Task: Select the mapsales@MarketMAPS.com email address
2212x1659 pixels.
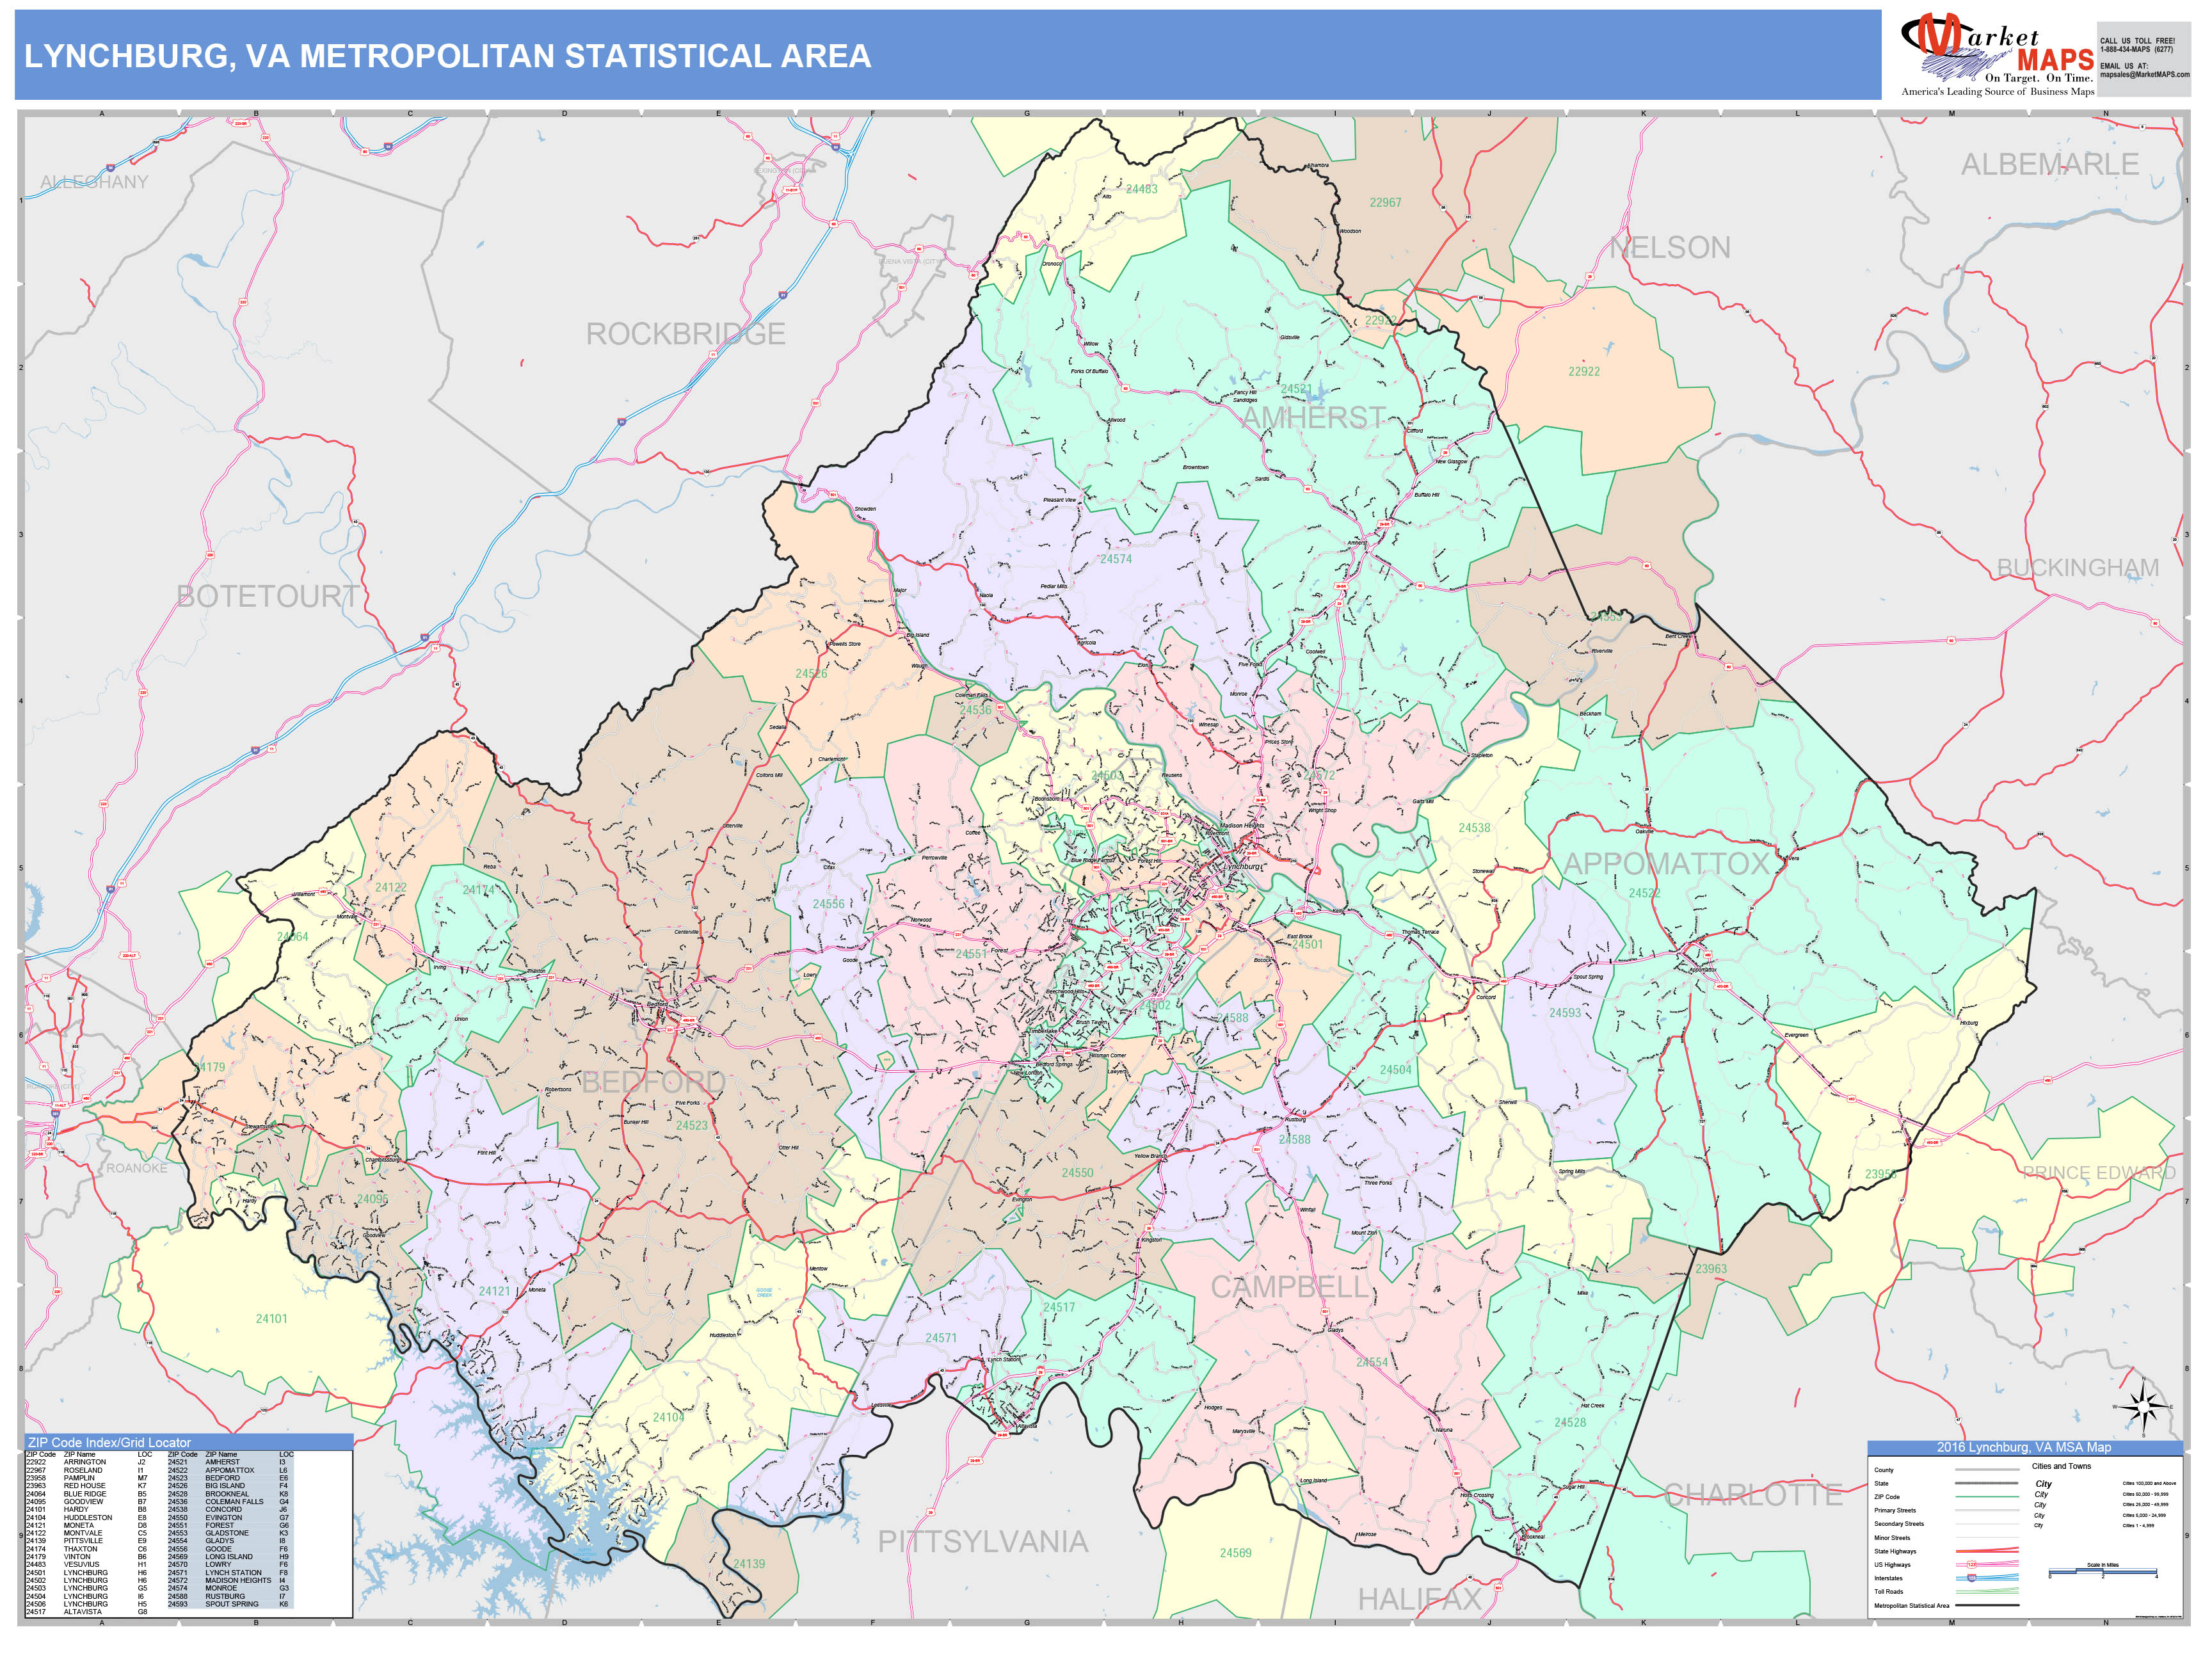Action: pyautogui.click(x=2144, y=75)
